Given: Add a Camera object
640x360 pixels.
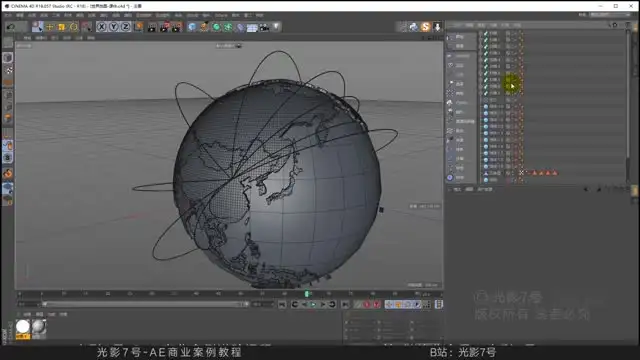Looking at the screenshot, I should click(x=264, y=27).
